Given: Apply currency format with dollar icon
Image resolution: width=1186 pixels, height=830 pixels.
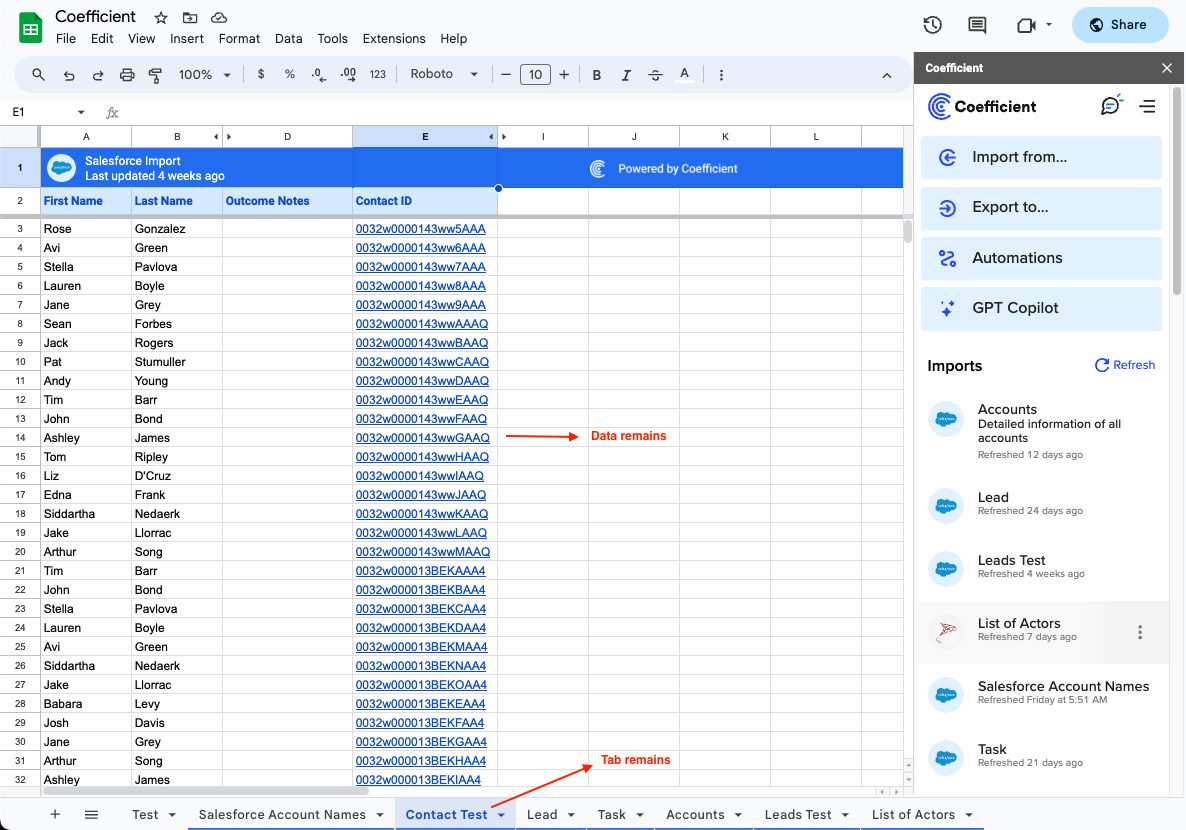Looking at the screenshot, I should 261,74.
